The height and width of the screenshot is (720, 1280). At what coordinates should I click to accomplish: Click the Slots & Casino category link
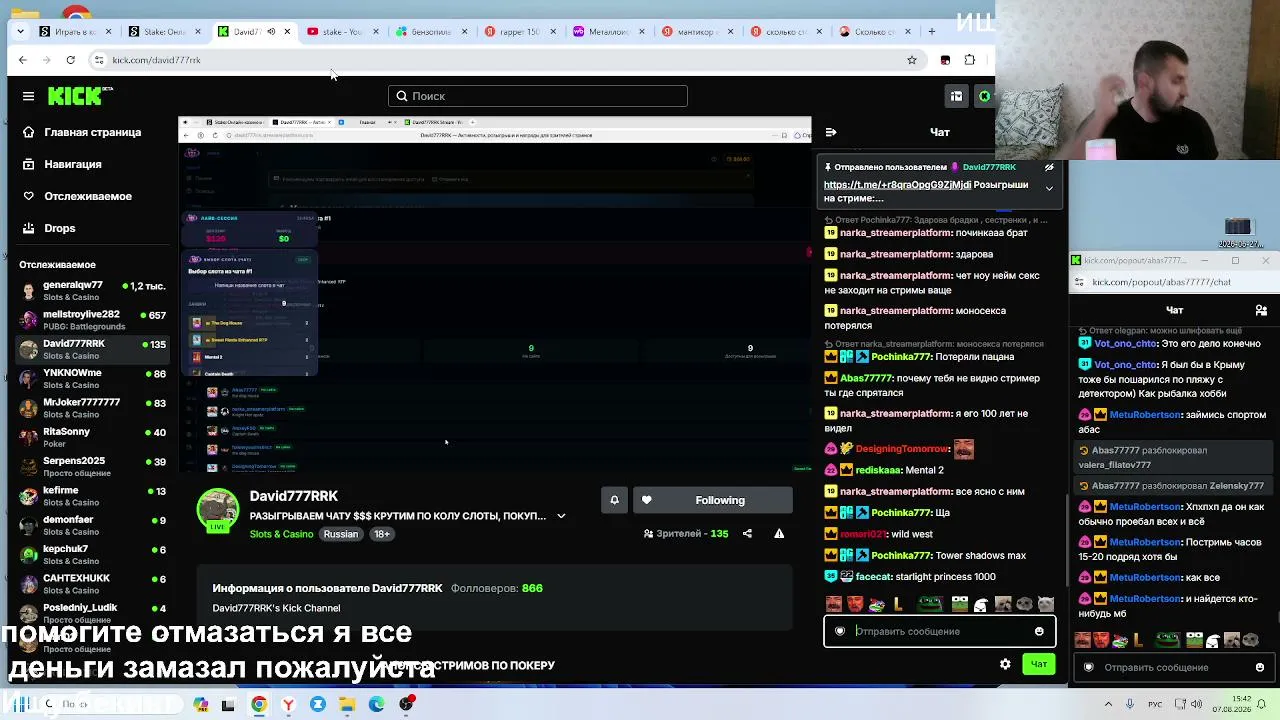click(281, 534)
